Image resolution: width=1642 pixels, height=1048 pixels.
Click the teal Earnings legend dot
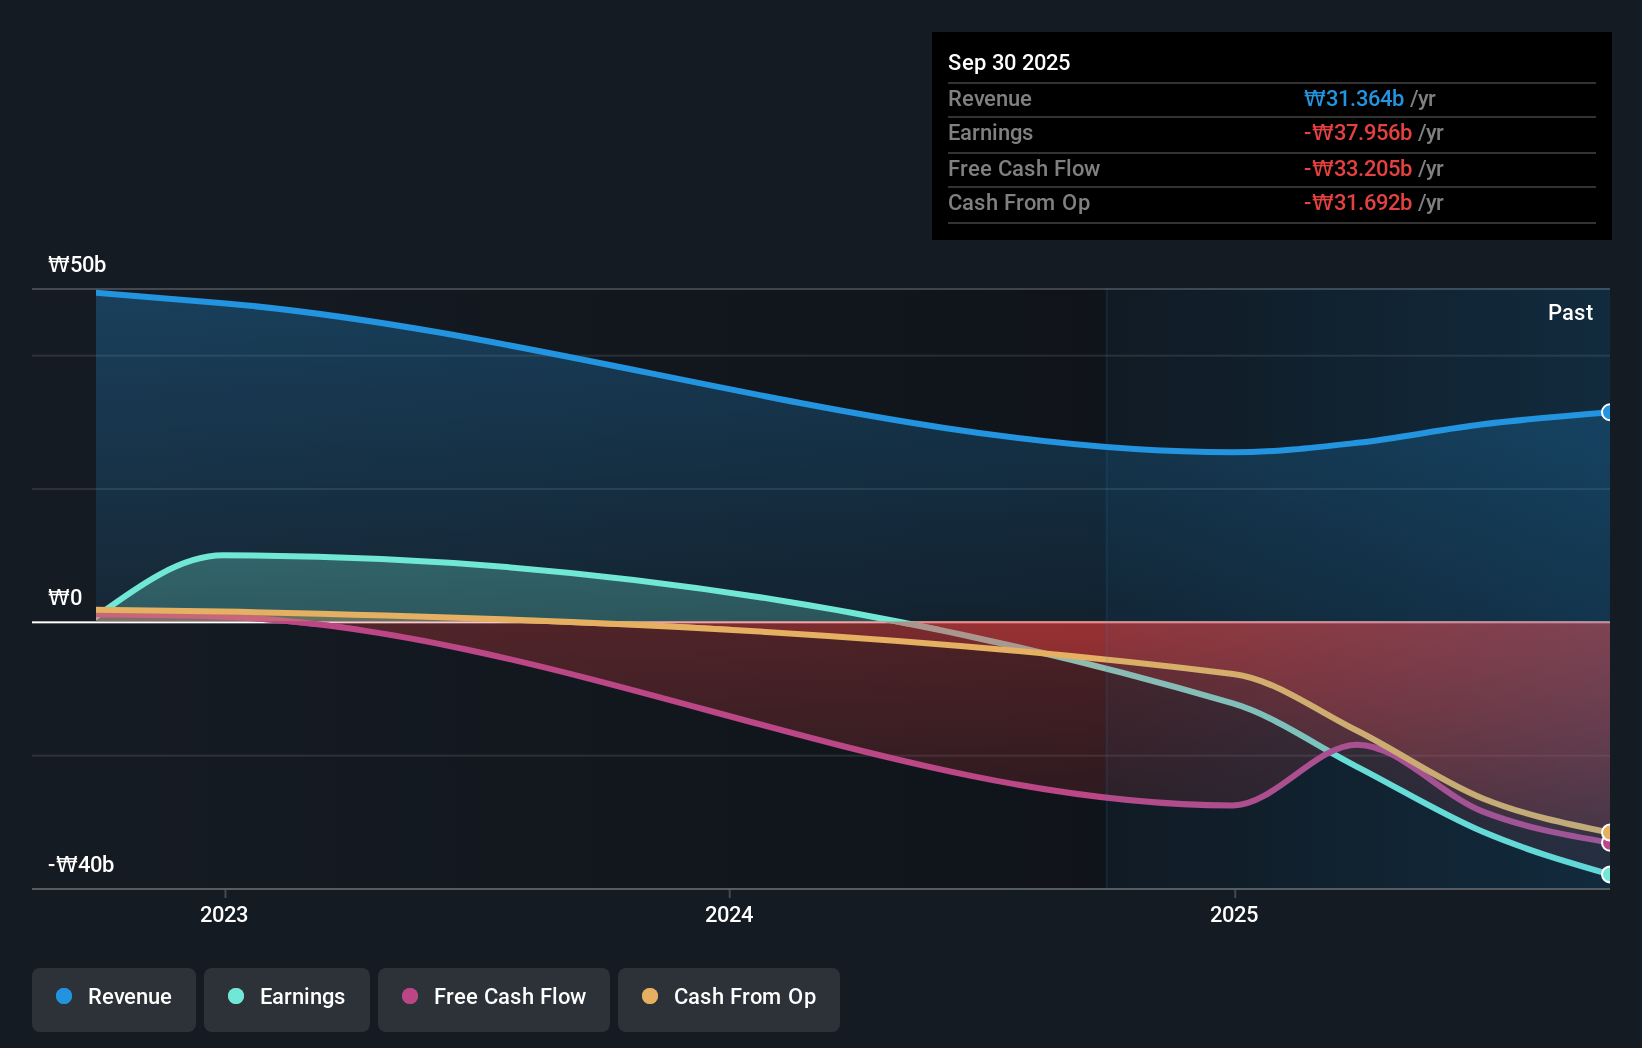(x=236, y=996)
